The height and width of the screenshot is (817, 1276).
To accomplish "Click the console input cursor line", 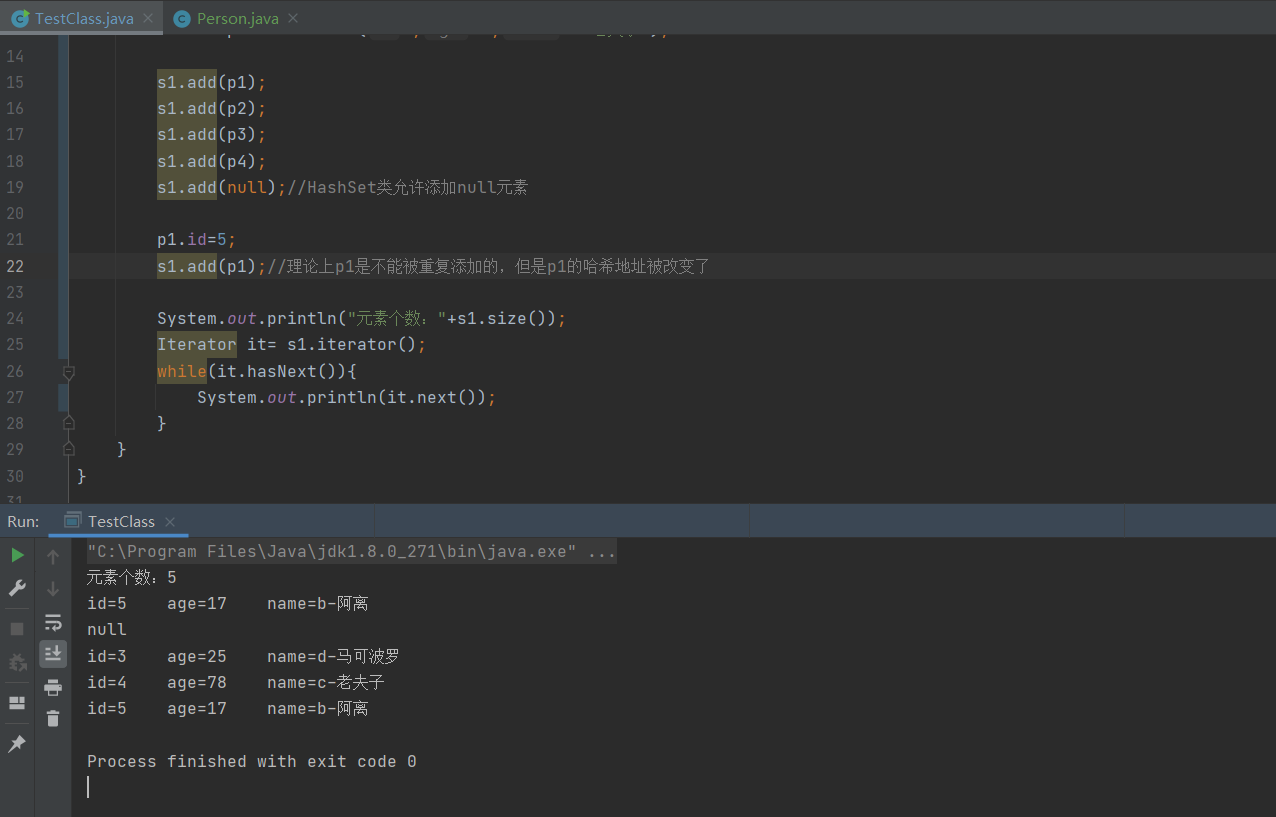I will pyautogui.click(x=88, y=787).
